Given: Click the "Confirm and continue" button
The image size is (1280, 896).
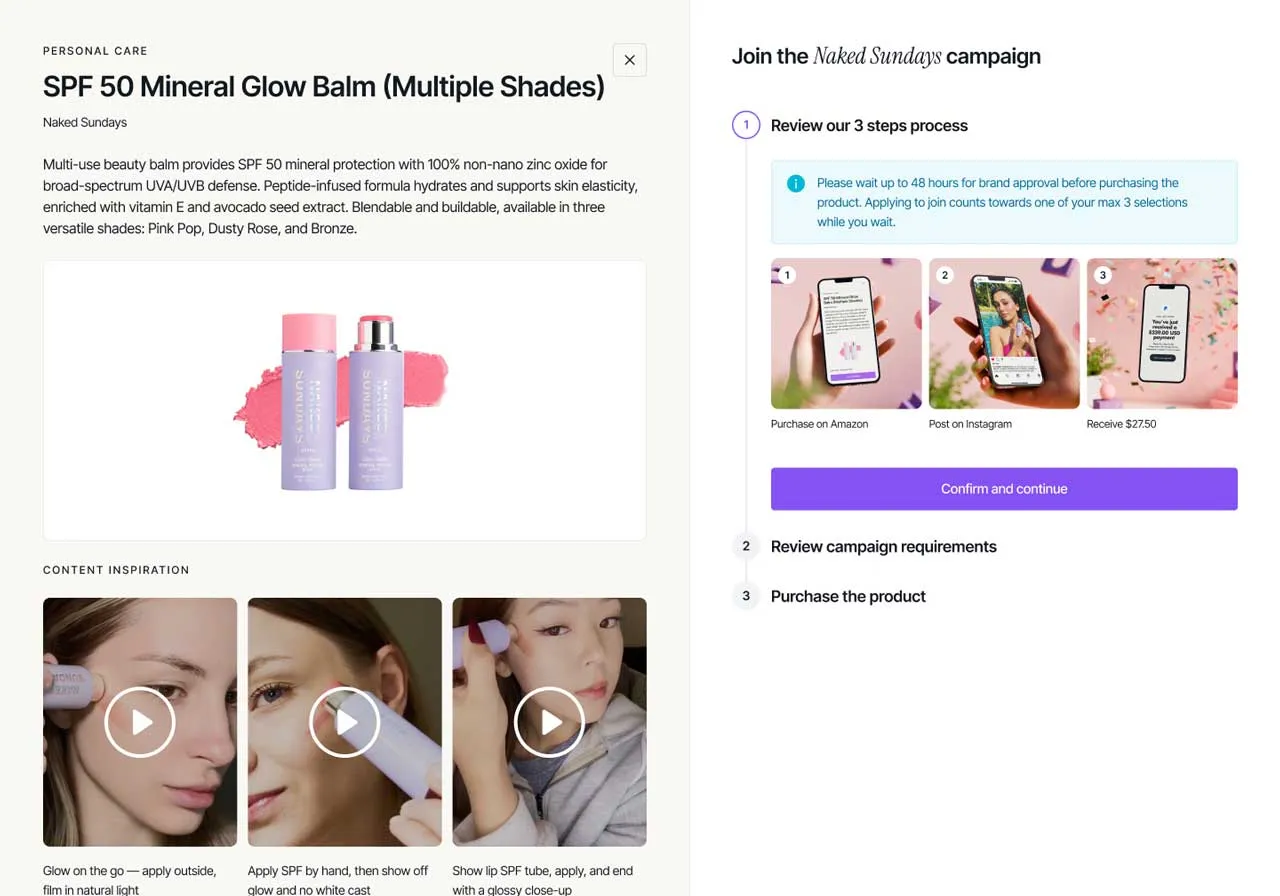Looking at the screenshot, I should 1004,489.
